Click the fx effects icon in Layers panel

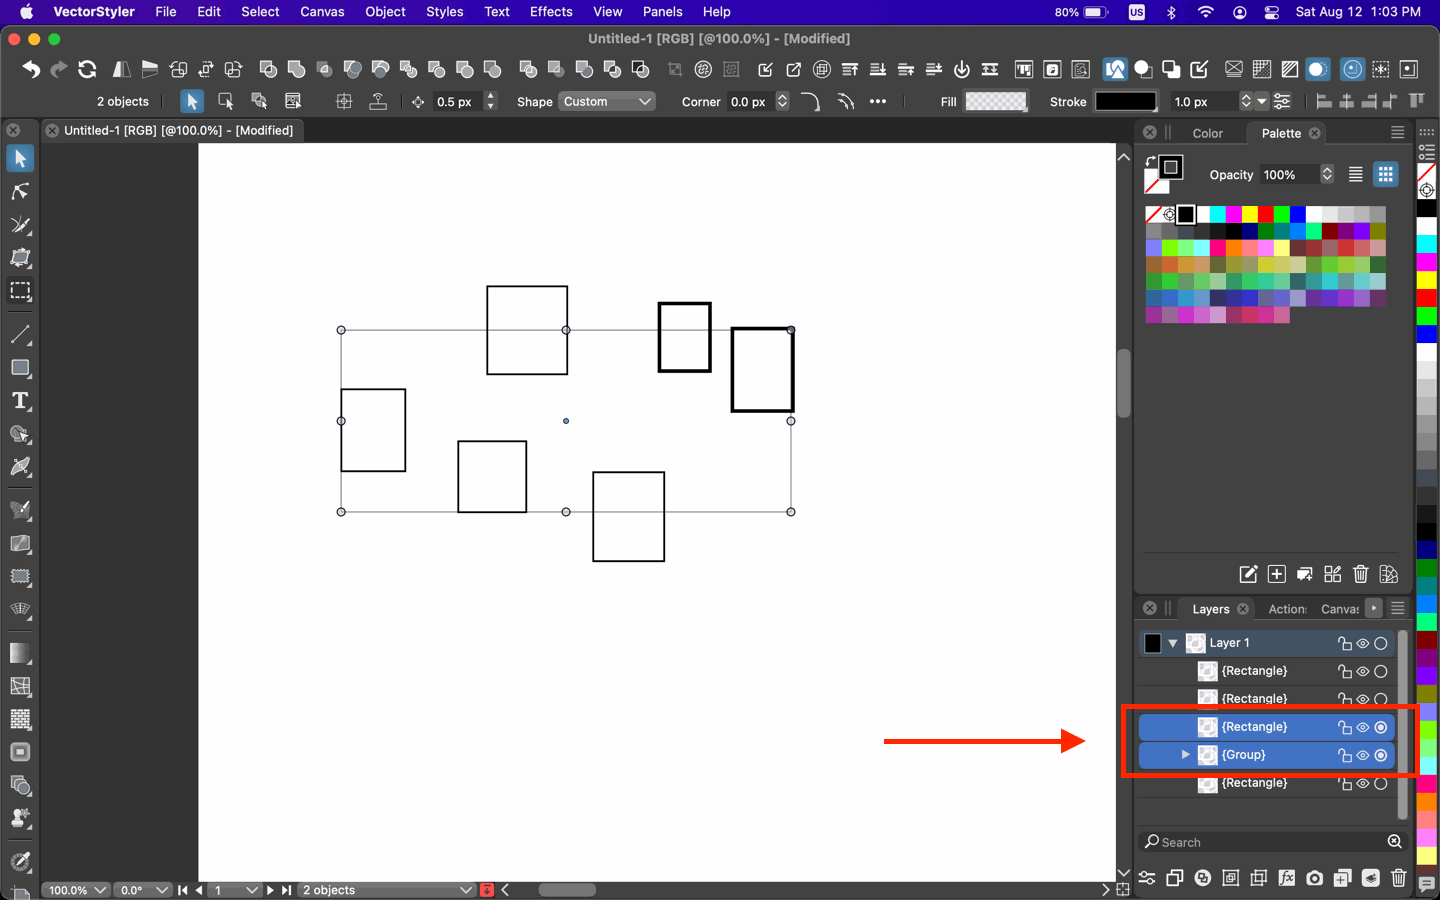[x=1287, y=878]
